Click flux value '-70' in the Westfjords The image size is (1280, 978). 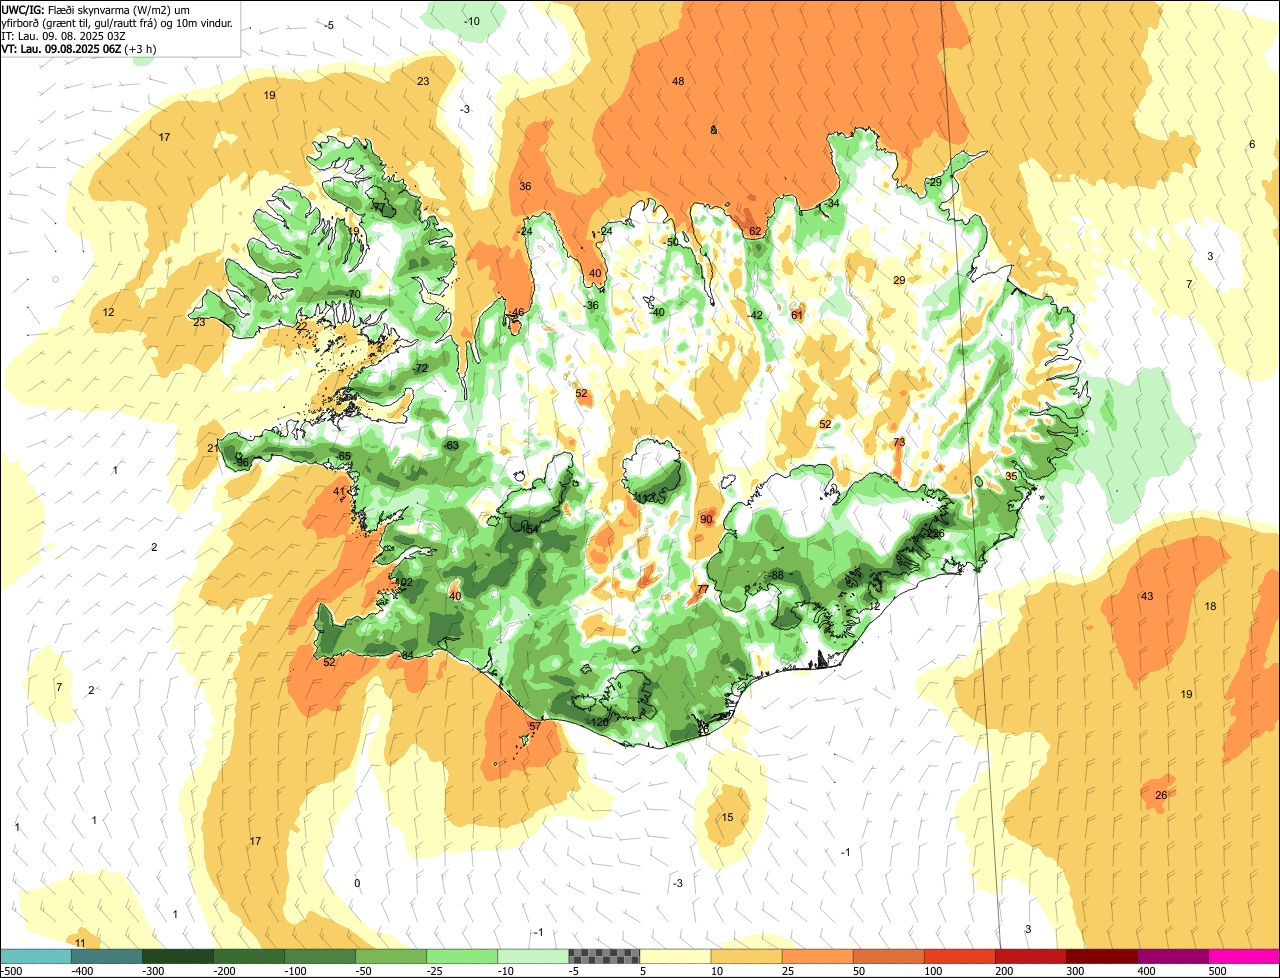353,294
